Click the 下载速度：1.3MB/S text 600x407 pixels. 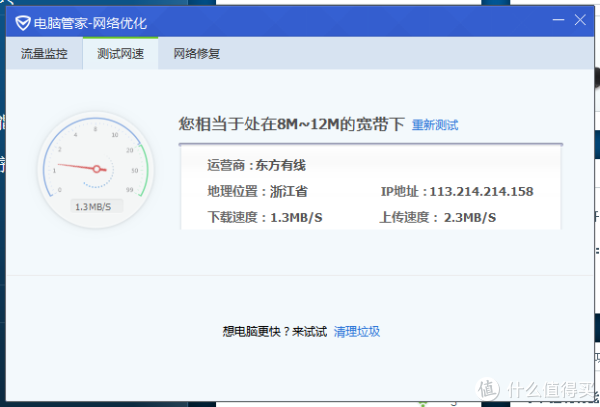coord(265,217)
